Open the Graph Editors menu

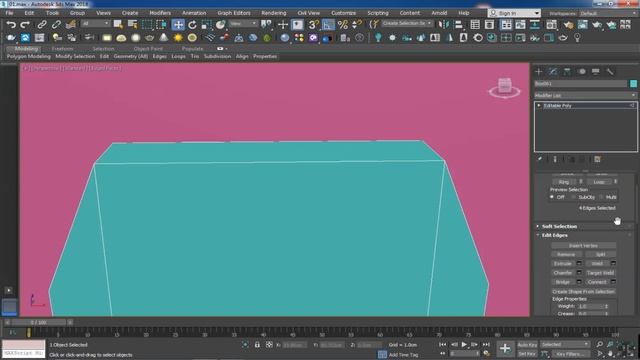(233, 13)
